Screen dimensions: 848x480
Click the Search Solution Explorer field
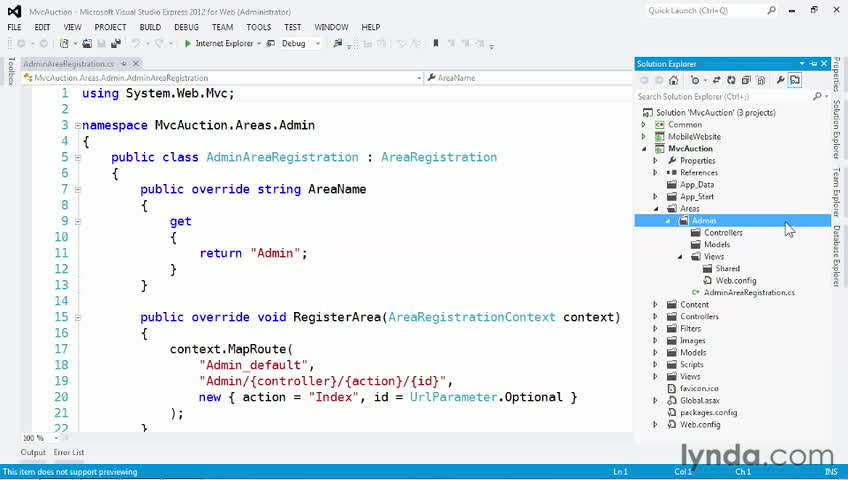pos(733,96)
